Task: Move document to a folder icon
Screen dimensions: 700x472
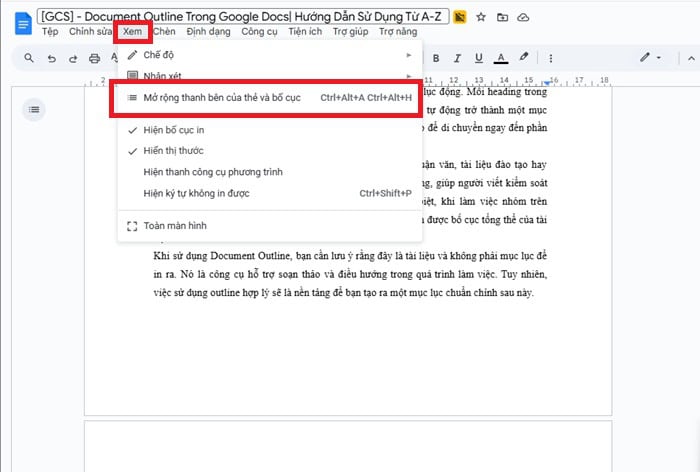Action: (502, 17)
